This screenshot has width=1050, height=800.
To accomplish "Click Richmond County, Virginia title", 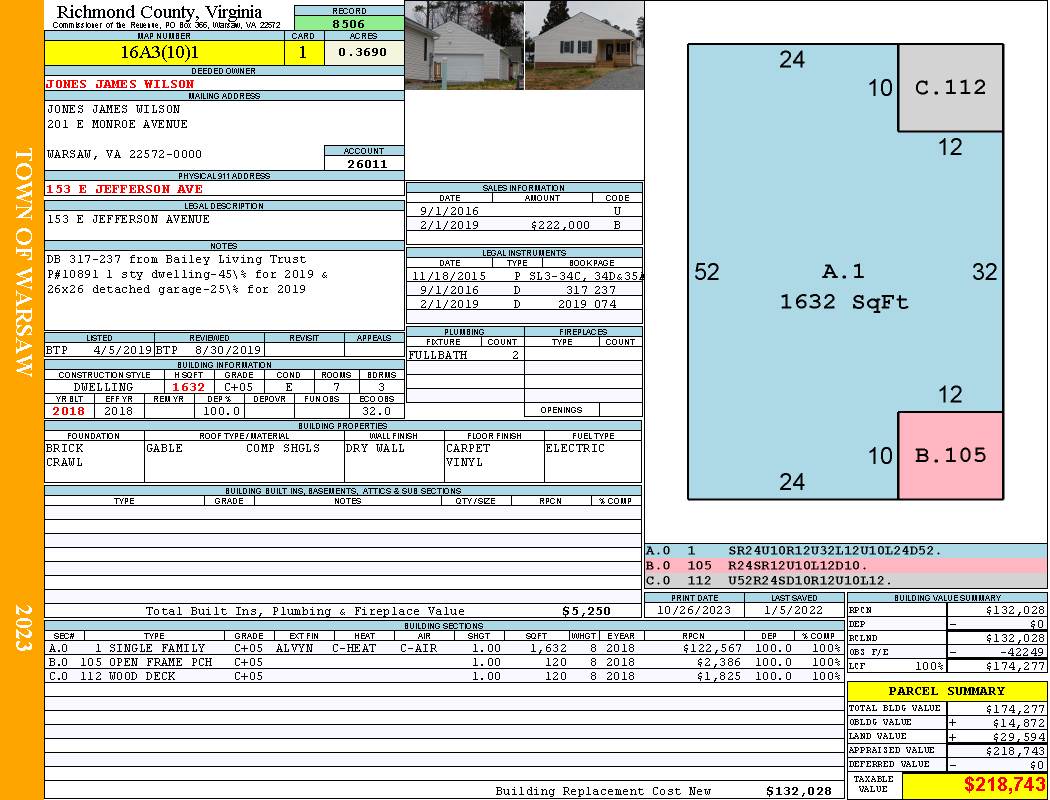I will click(x=159, y=12).
